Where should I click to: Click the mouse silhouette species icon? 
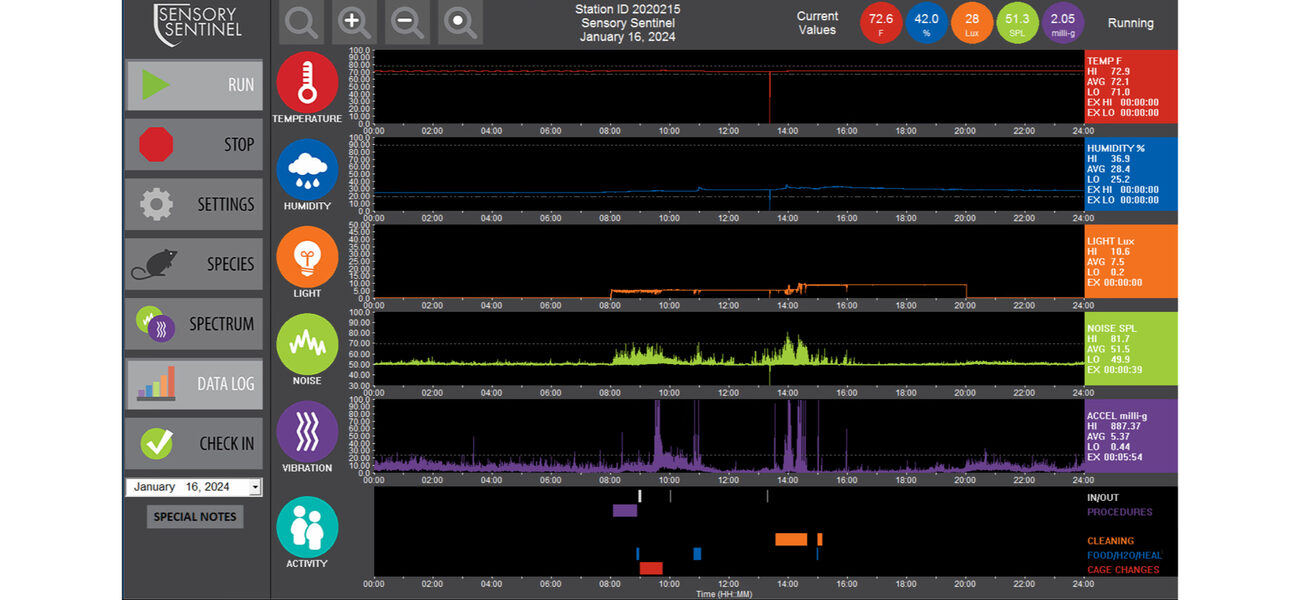click(155, 265)
